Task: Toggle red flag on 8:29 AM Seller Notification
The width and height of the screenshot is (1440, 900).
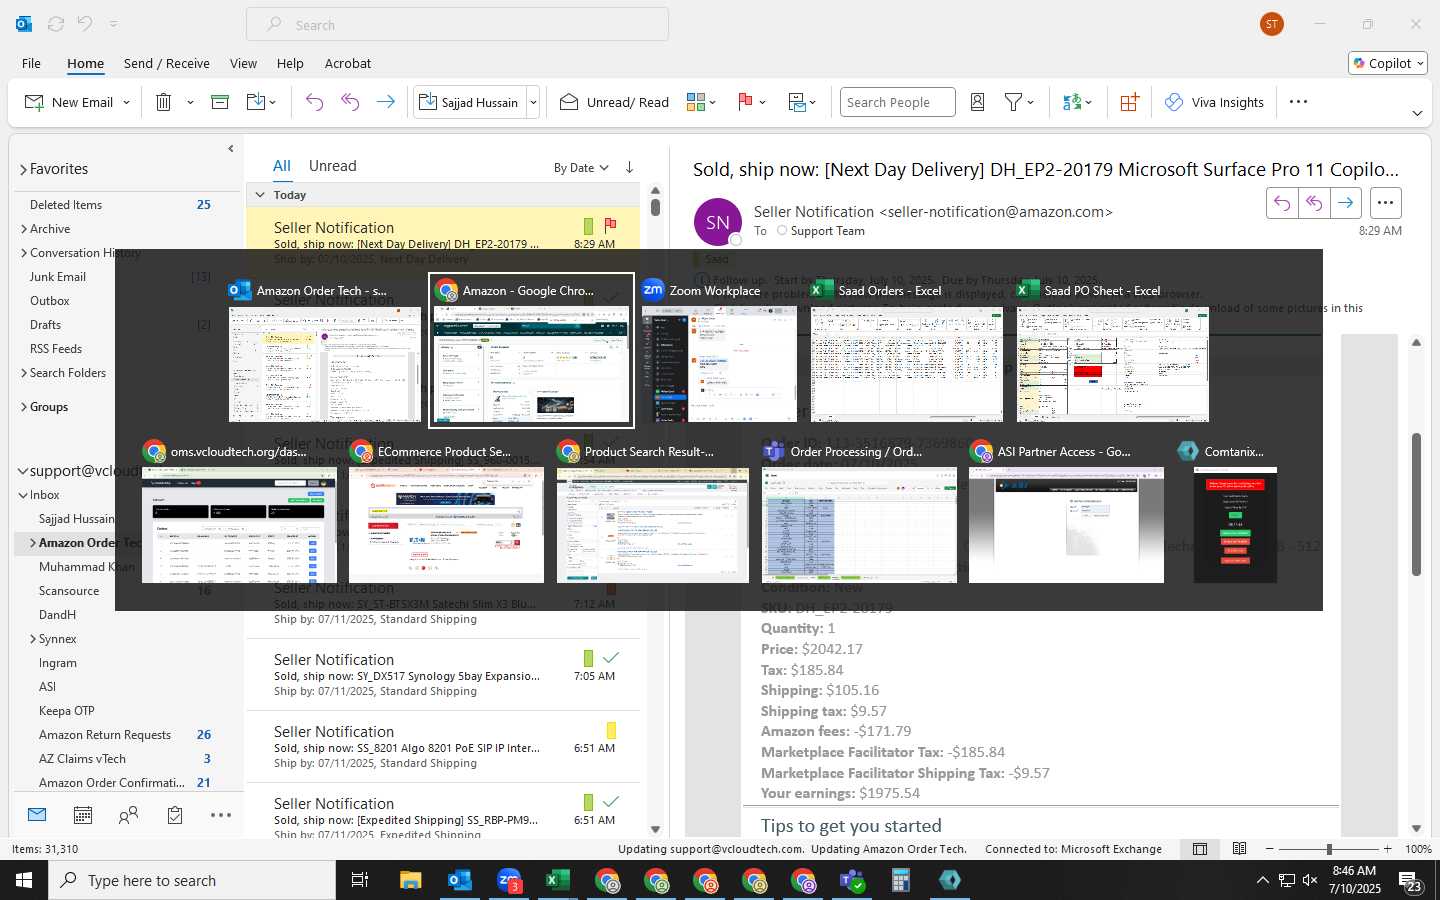Action: pyautogui.click(x=610, y=225)
